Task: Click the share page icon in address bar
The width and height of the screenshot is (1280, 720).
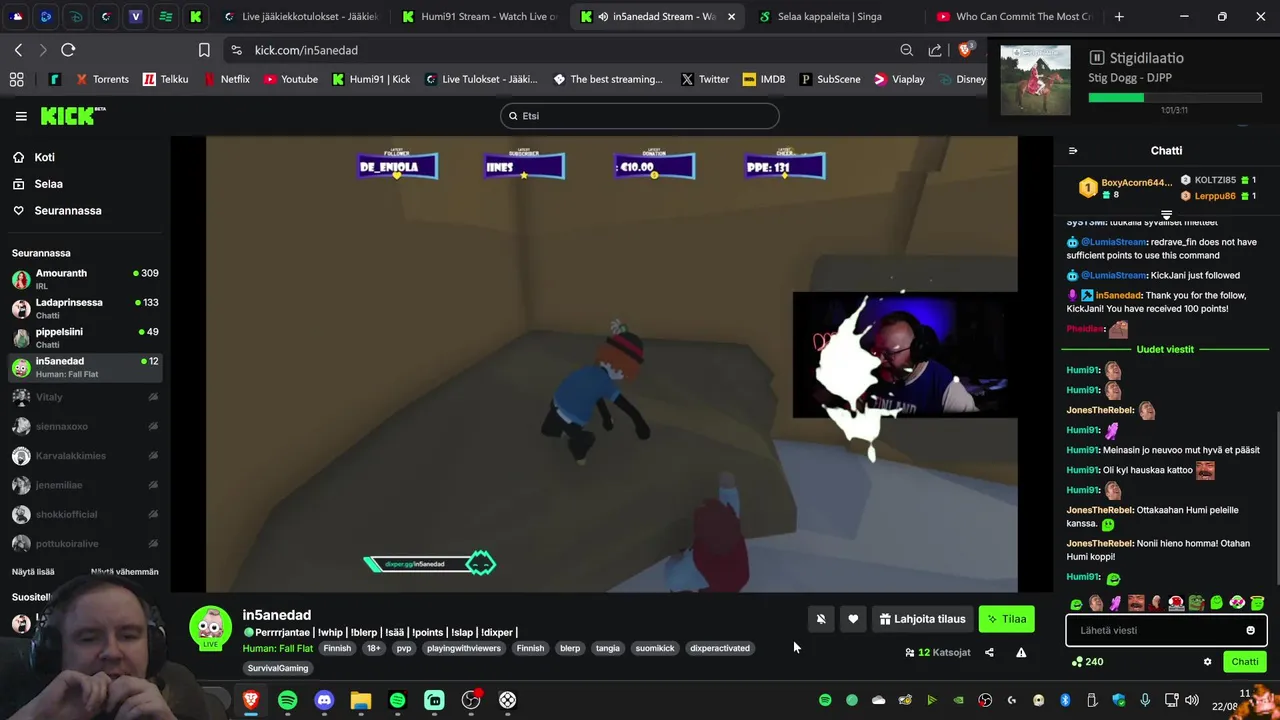Action: tap(935, 50)
